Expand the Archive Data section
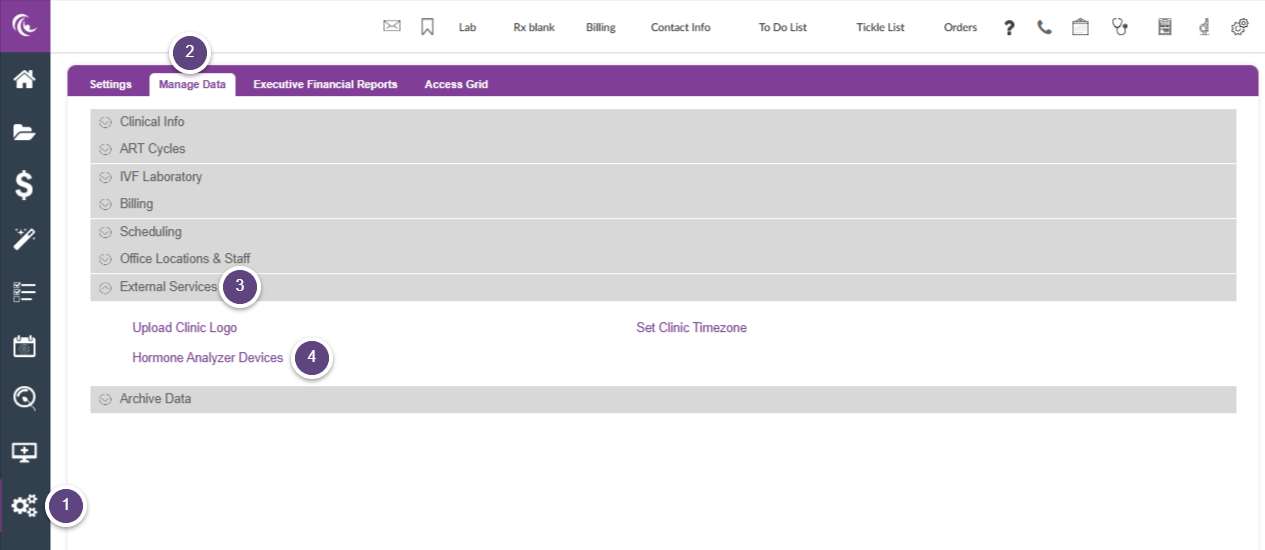 [x=663, y=399]
